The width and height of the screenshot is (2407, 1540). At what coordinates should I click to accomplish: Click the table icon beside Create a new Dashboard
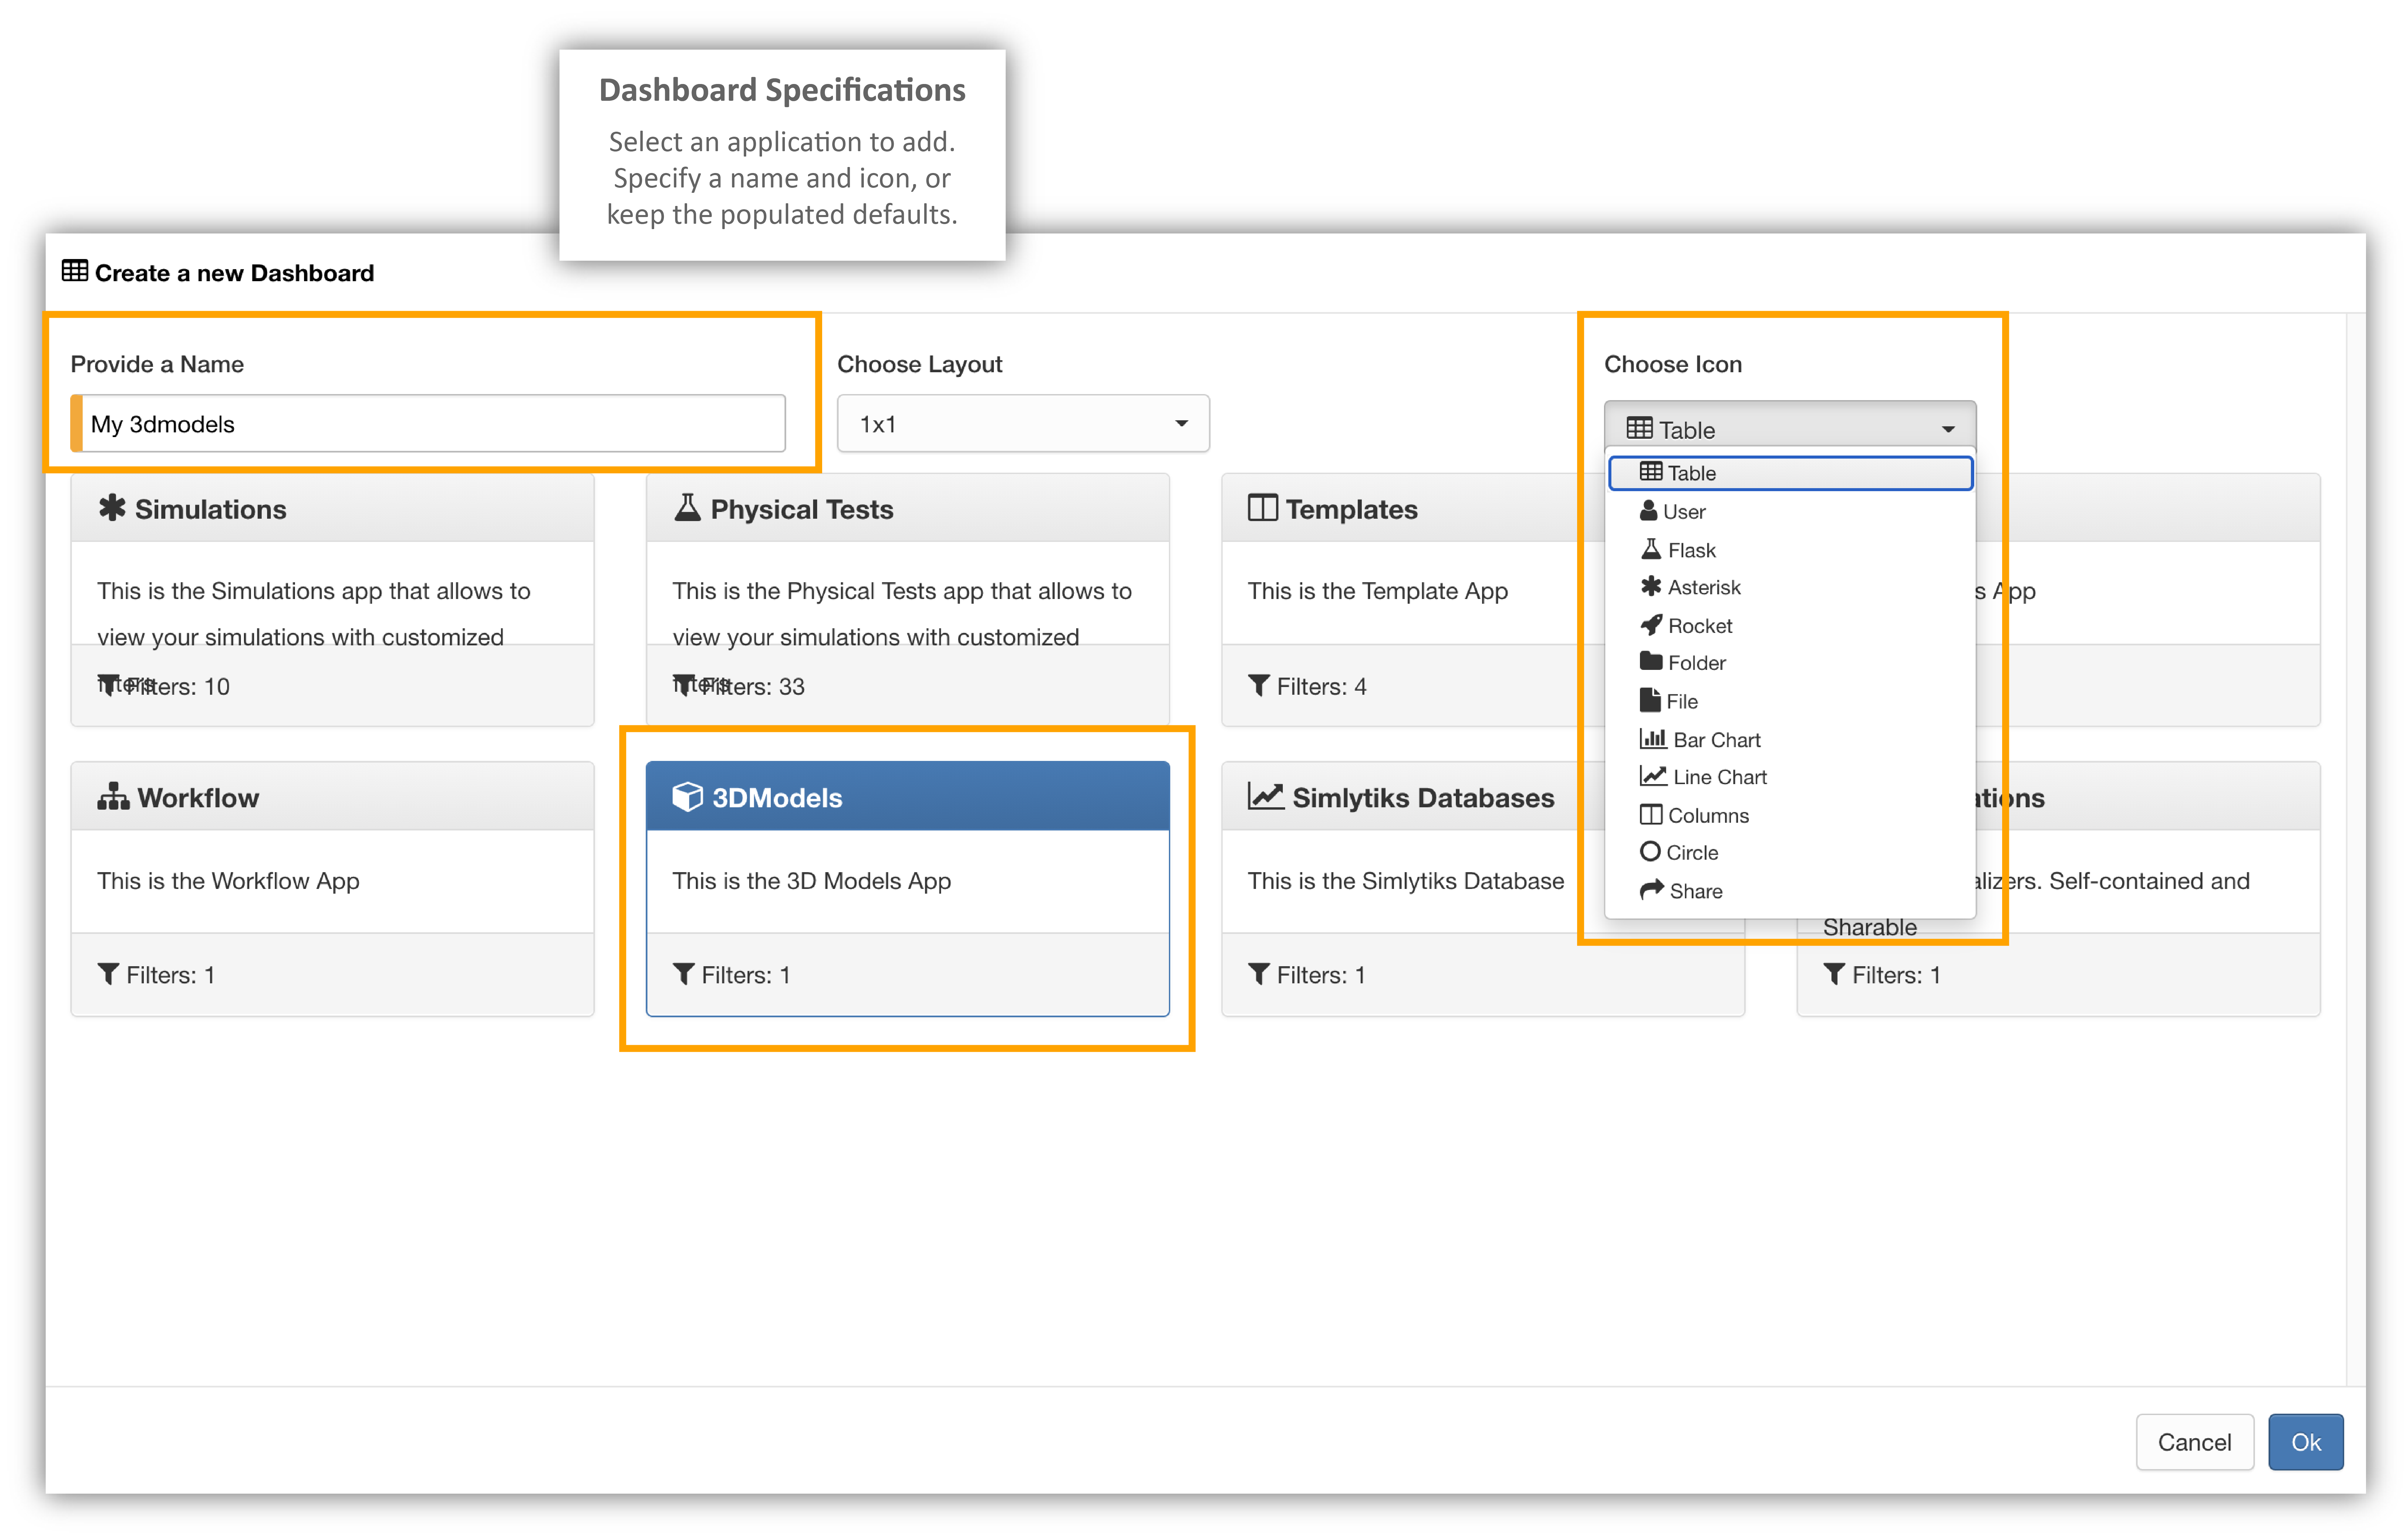pos(75,271)
